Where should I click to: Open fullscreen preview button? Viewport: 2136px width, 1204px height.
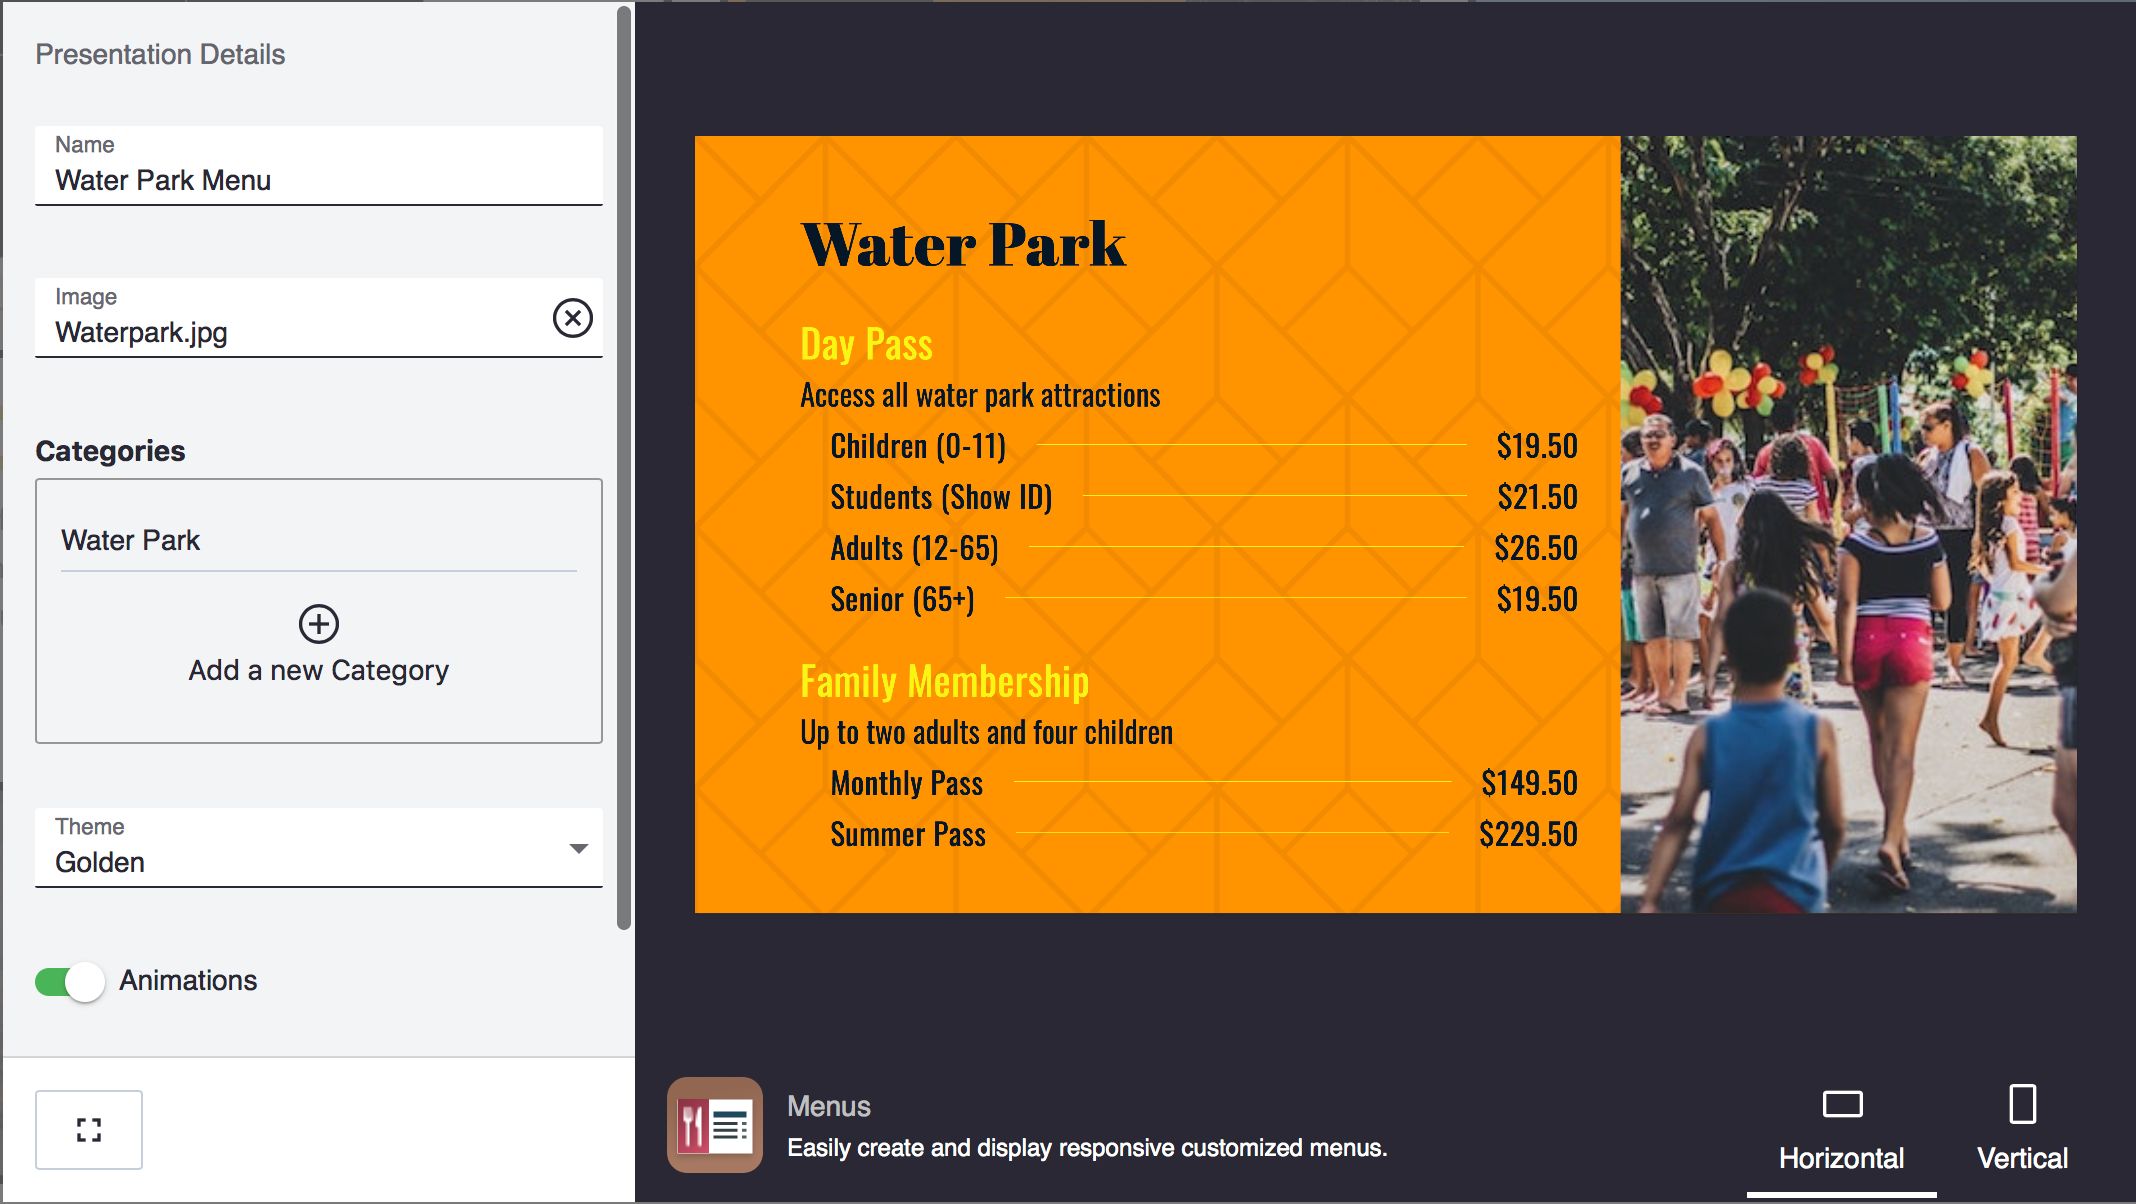tap(89, 1130)
